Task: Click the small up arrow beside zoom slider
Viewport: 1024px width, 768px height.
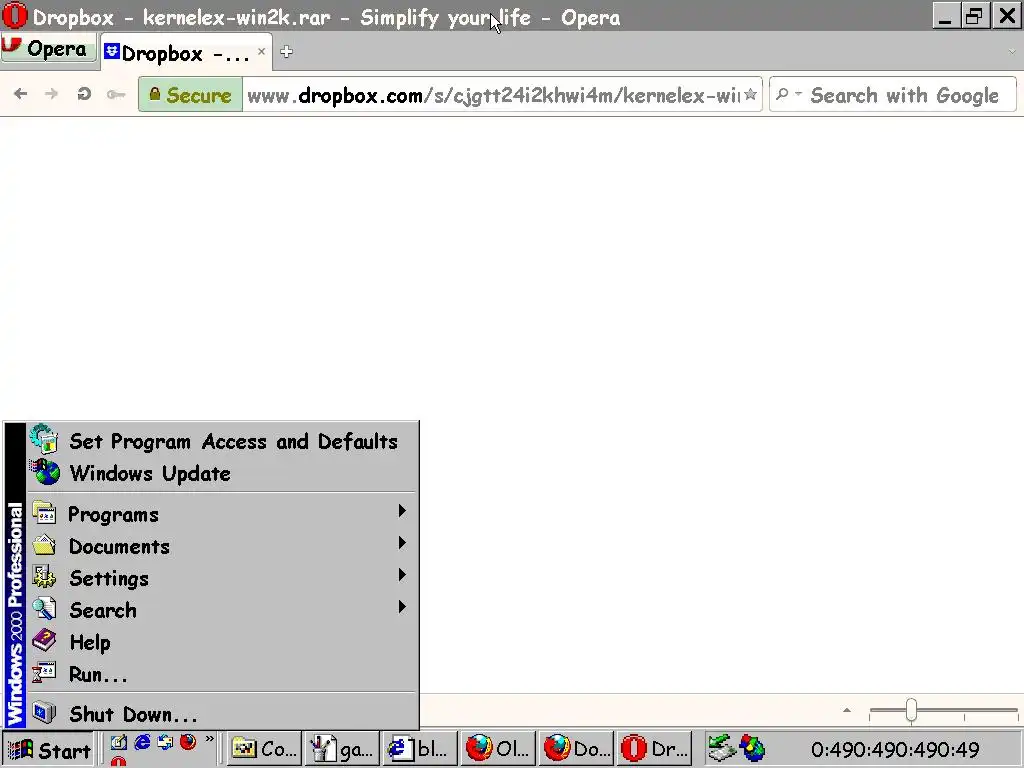Action: (847, 710)
